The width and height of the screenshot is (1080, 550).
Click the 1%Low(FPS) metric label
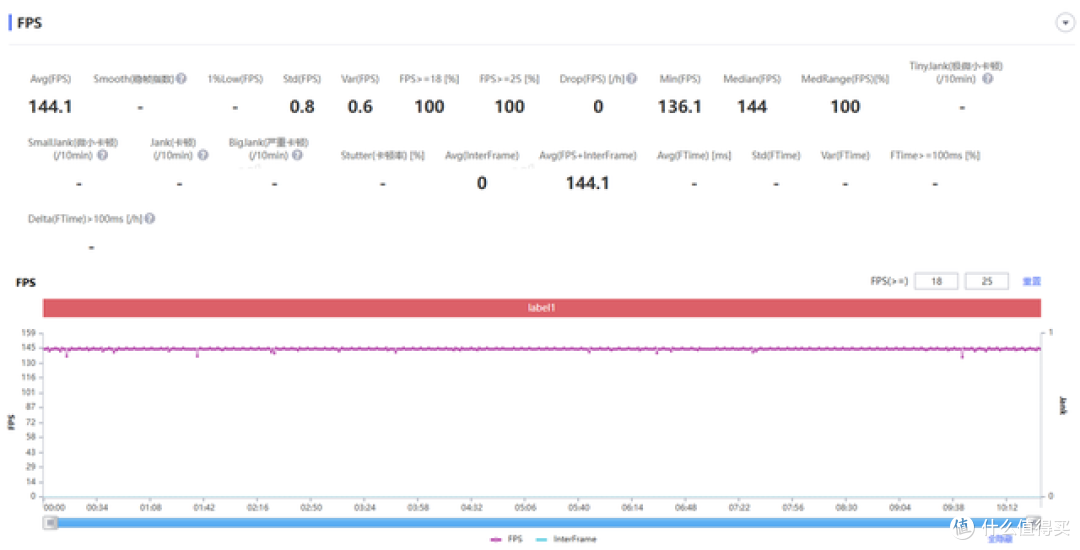[x=235, y=79]
